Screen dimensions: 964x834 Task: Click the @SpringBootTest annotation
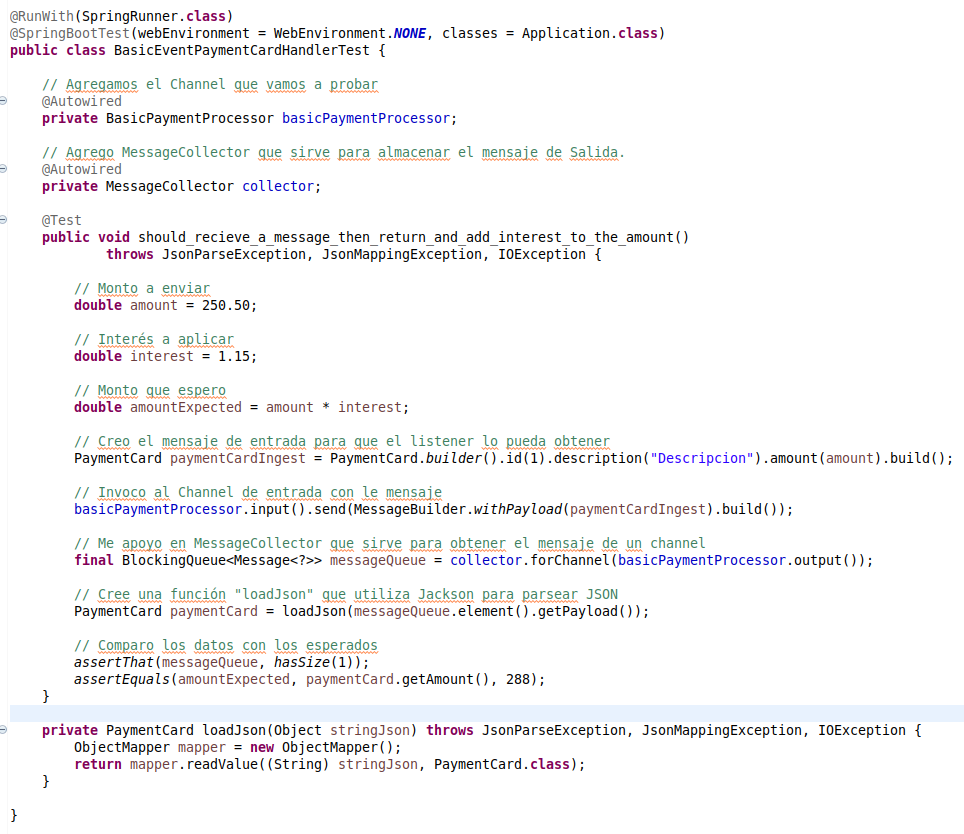click(x=69, y=33)
